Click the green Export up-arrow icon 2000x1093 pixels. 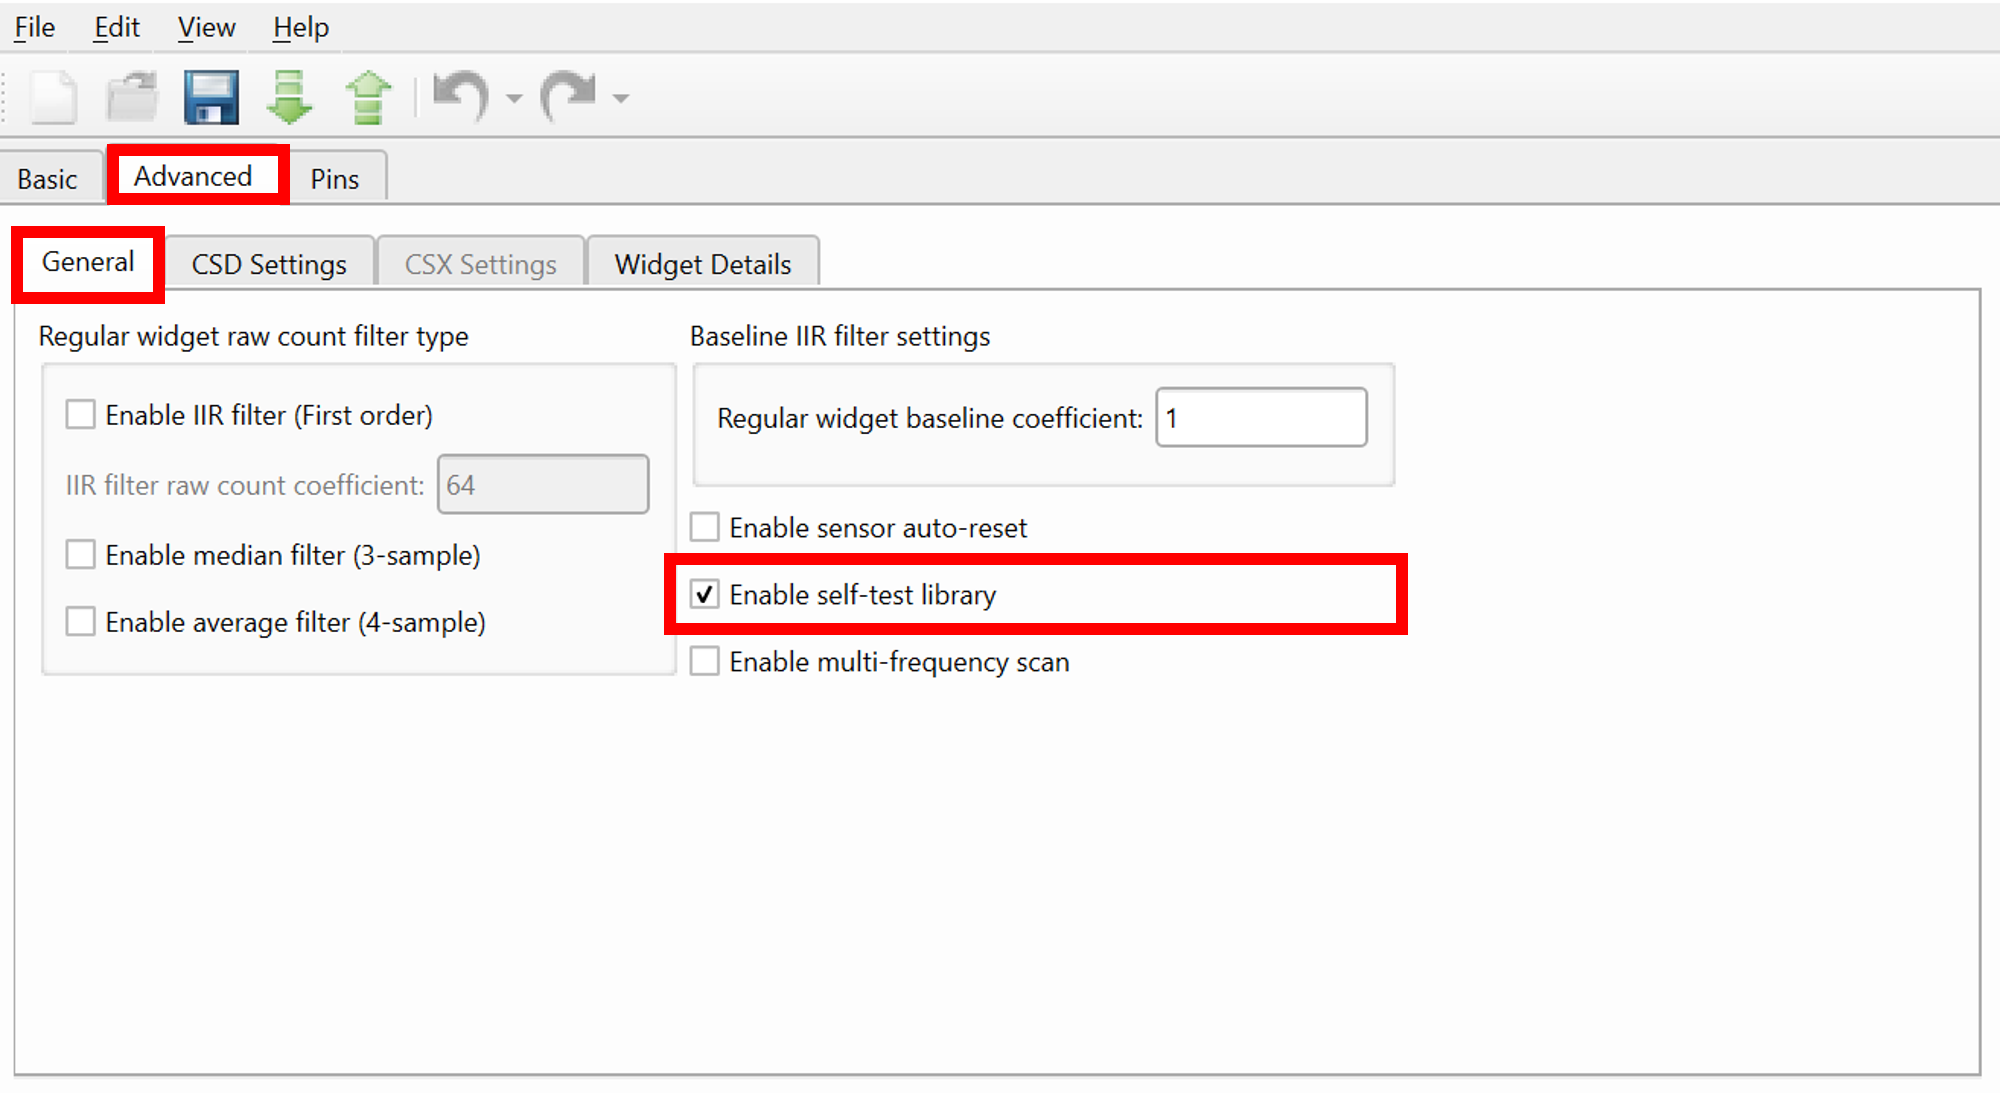(368, 97)
